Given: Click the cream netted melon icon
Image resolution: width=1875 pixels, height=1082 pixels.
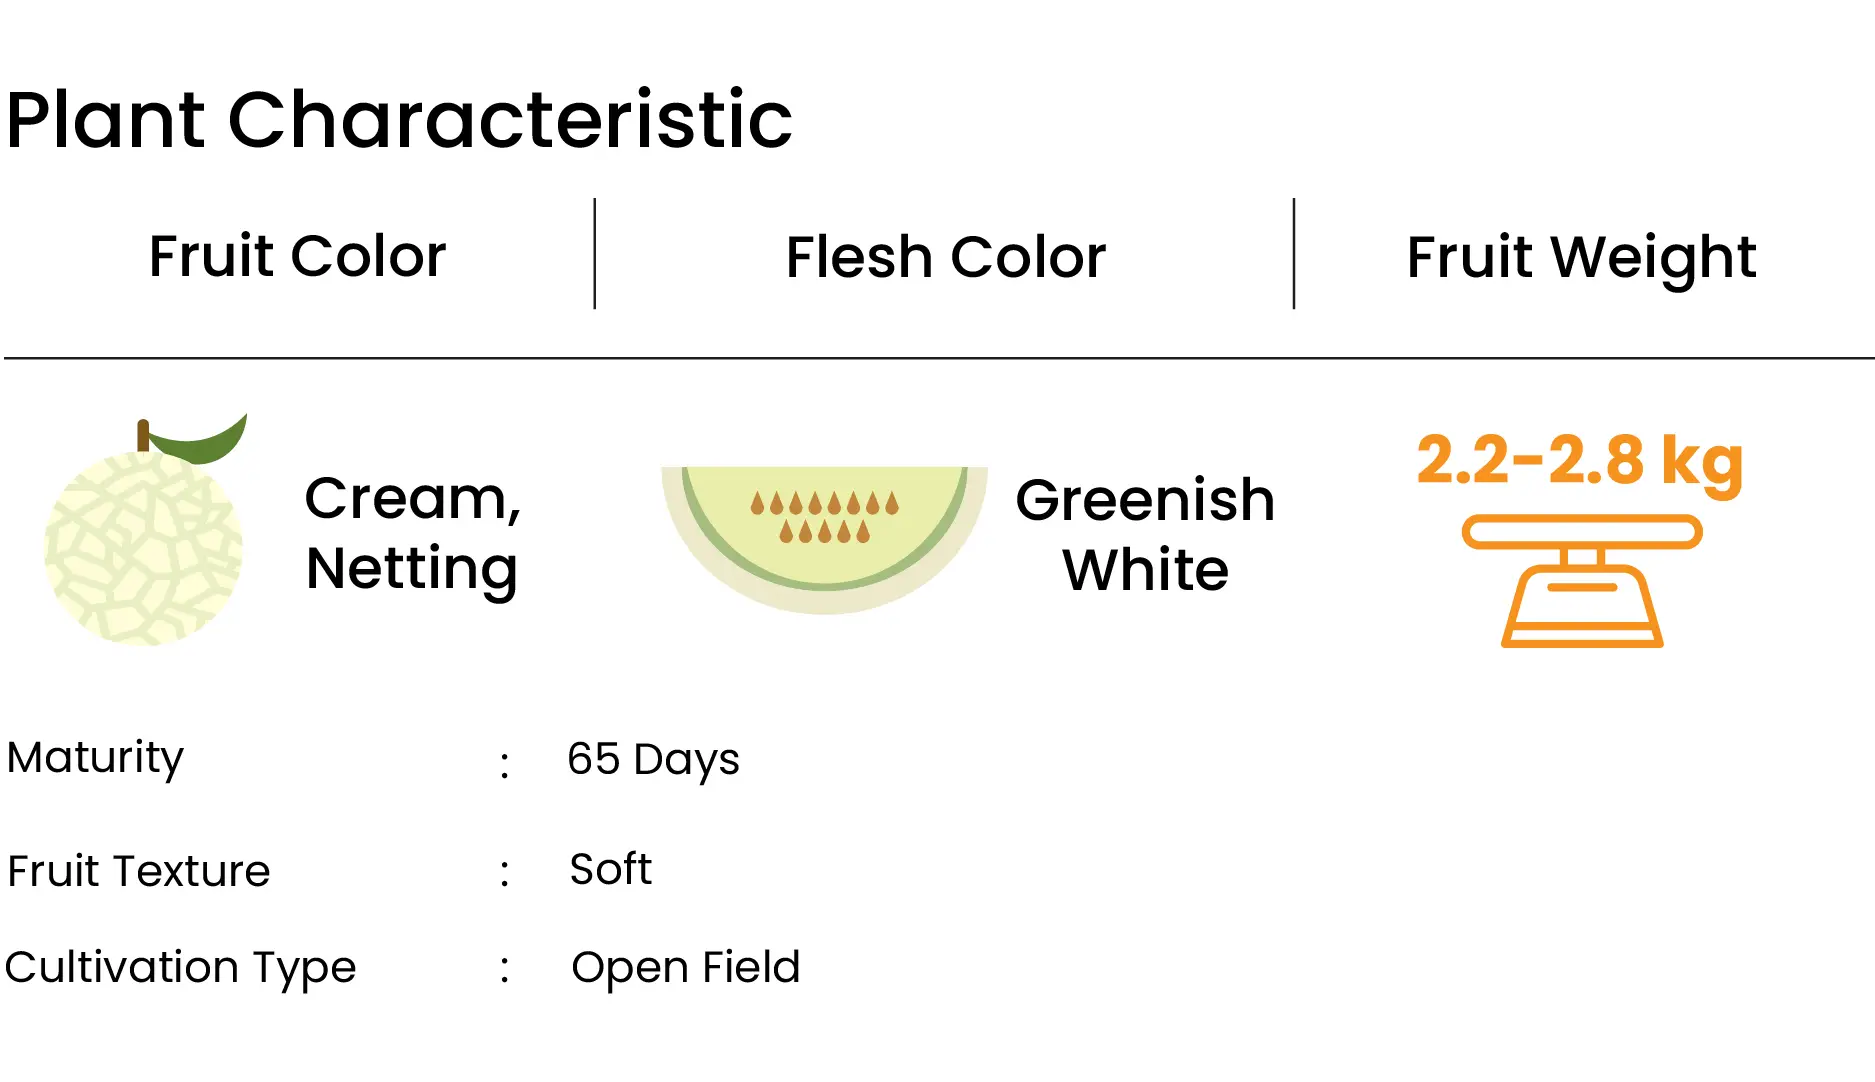Looking at the screenshot, I should [144, 530].
